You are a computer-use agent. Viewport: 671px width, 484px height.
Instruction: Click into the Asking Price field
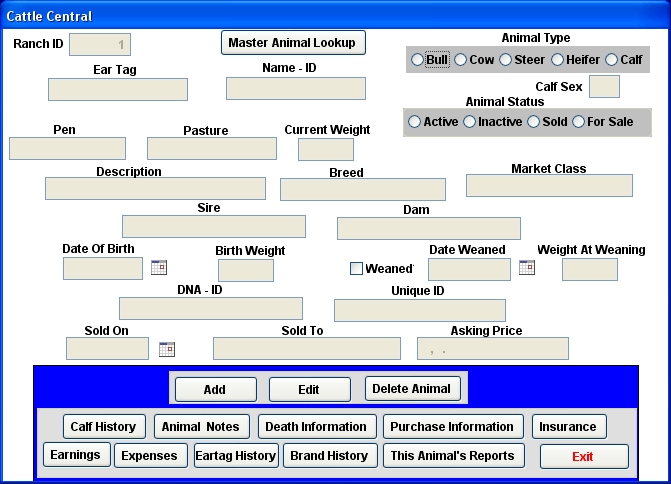pos(492,348)
